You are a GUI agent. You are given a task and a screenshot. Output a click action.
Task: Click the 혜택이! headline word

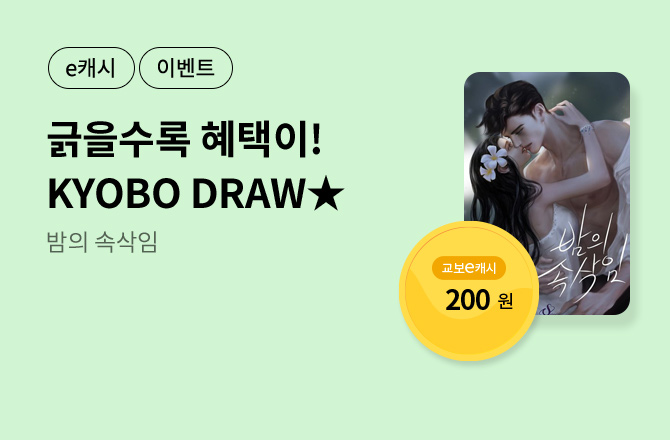(x=261, y=139)
